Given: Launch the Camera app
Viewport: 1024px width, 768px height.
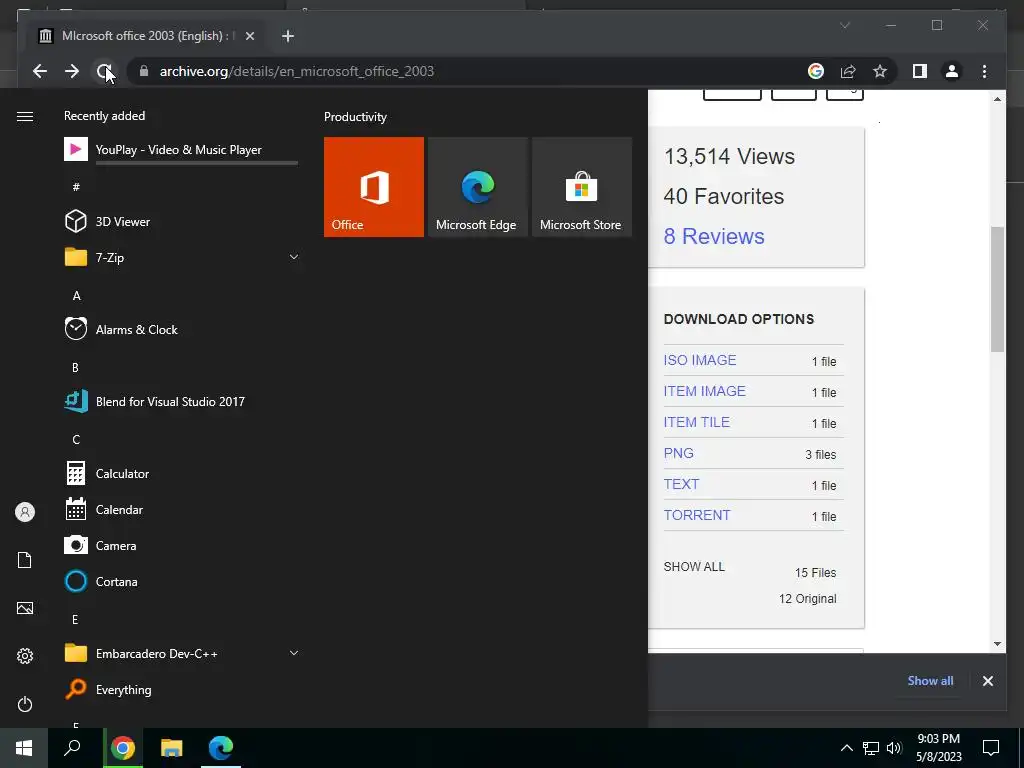Looking at the screenshot, I should 182,545.
